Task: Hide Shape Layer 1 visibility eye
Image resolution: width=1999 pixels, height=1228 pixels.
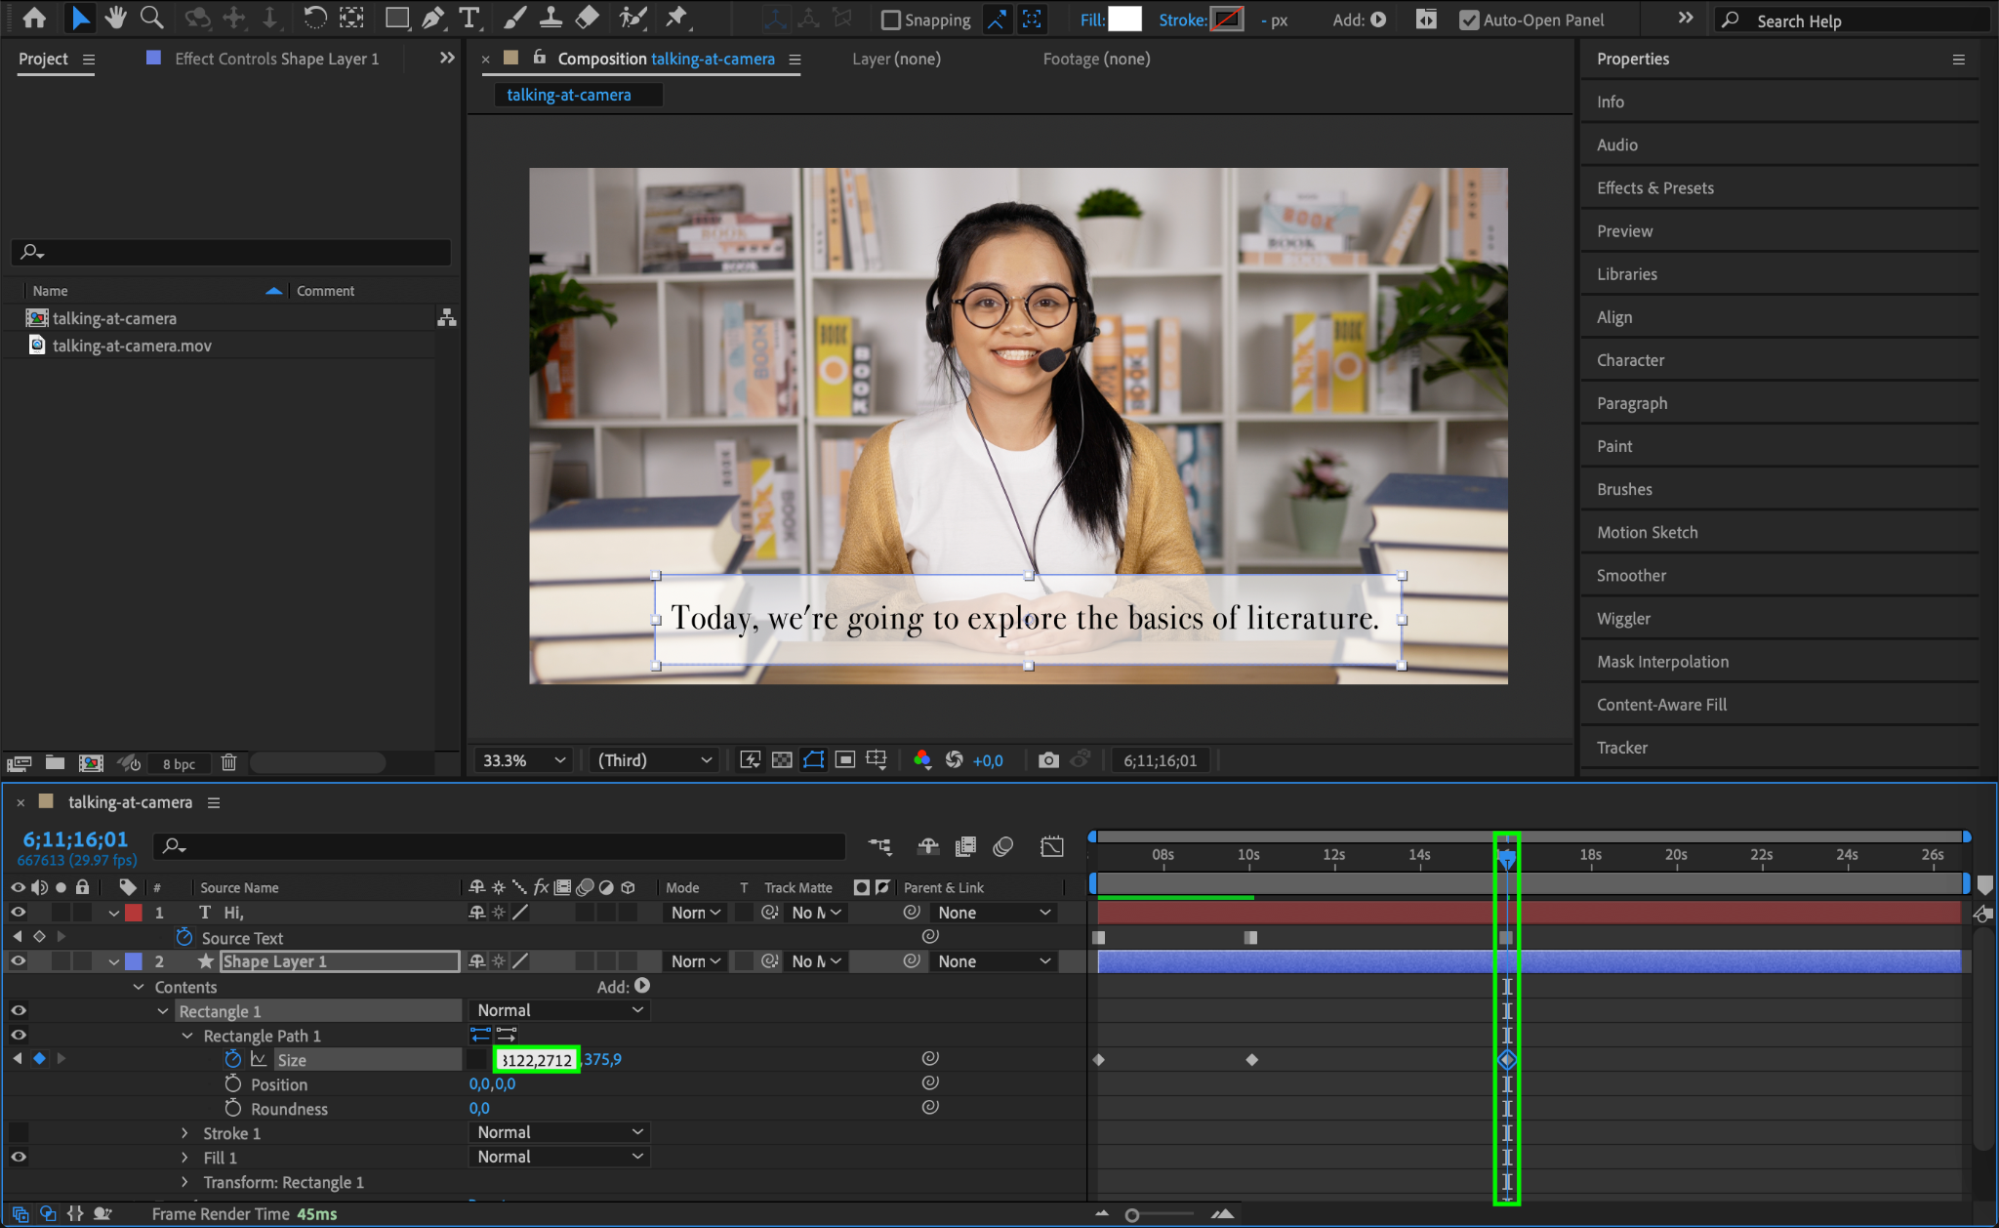Action: click(18, 961)
